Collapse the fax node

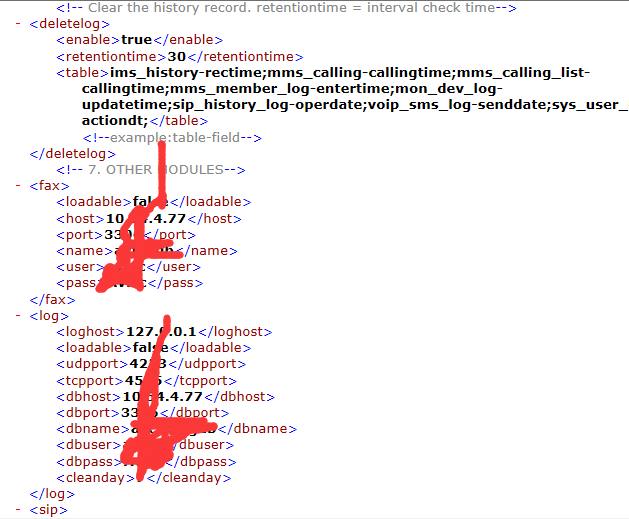18,186
